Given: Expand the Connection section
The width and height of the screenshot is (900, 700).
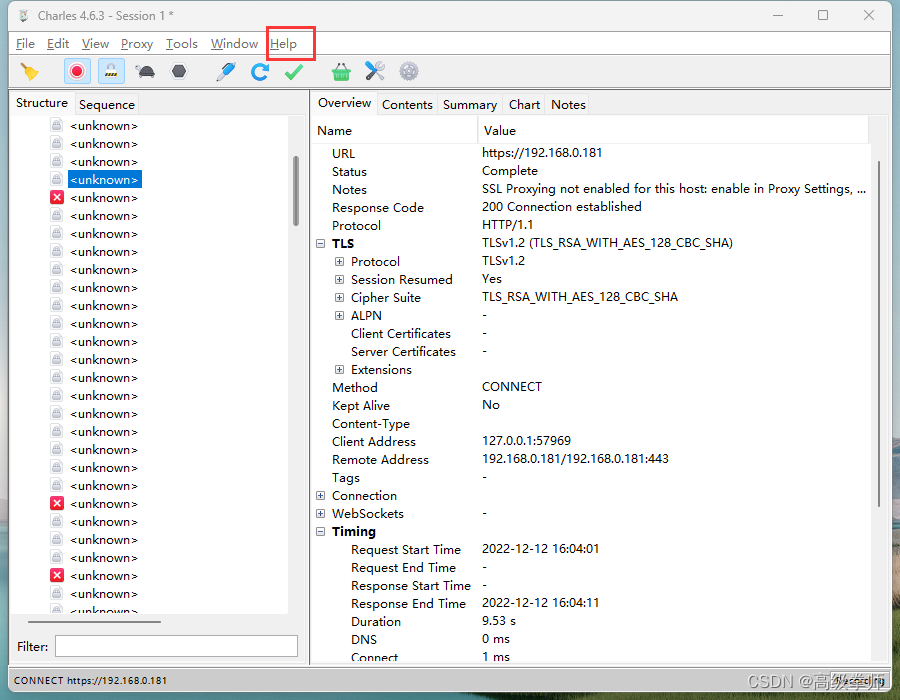Looking at the screenshot, I should [x=320, y=496].
